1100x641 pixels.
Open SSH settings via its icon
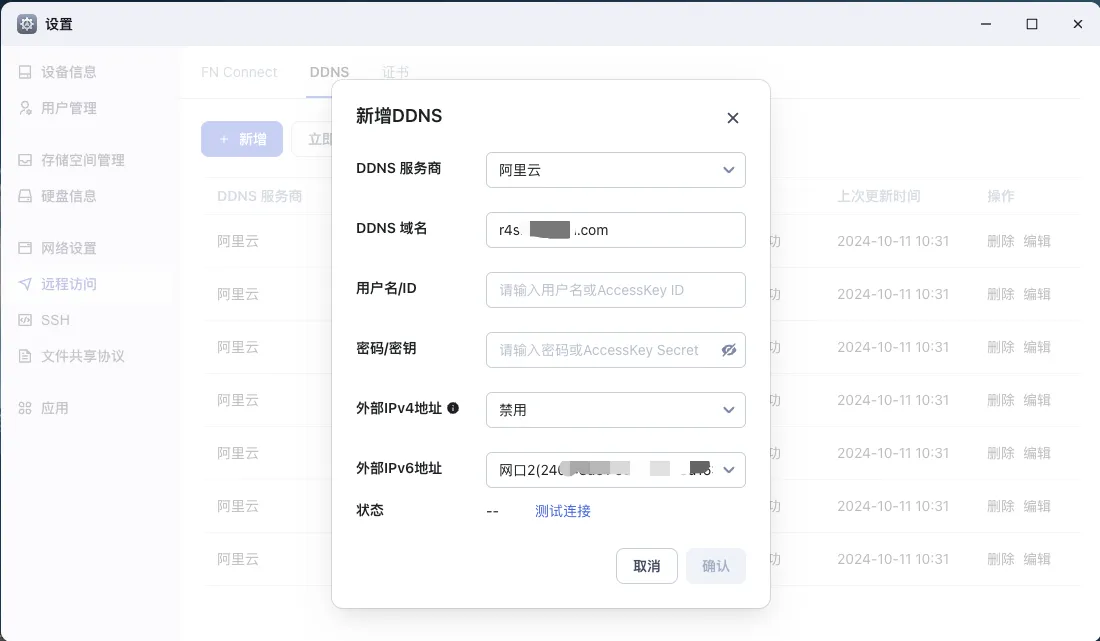[25, 320]
